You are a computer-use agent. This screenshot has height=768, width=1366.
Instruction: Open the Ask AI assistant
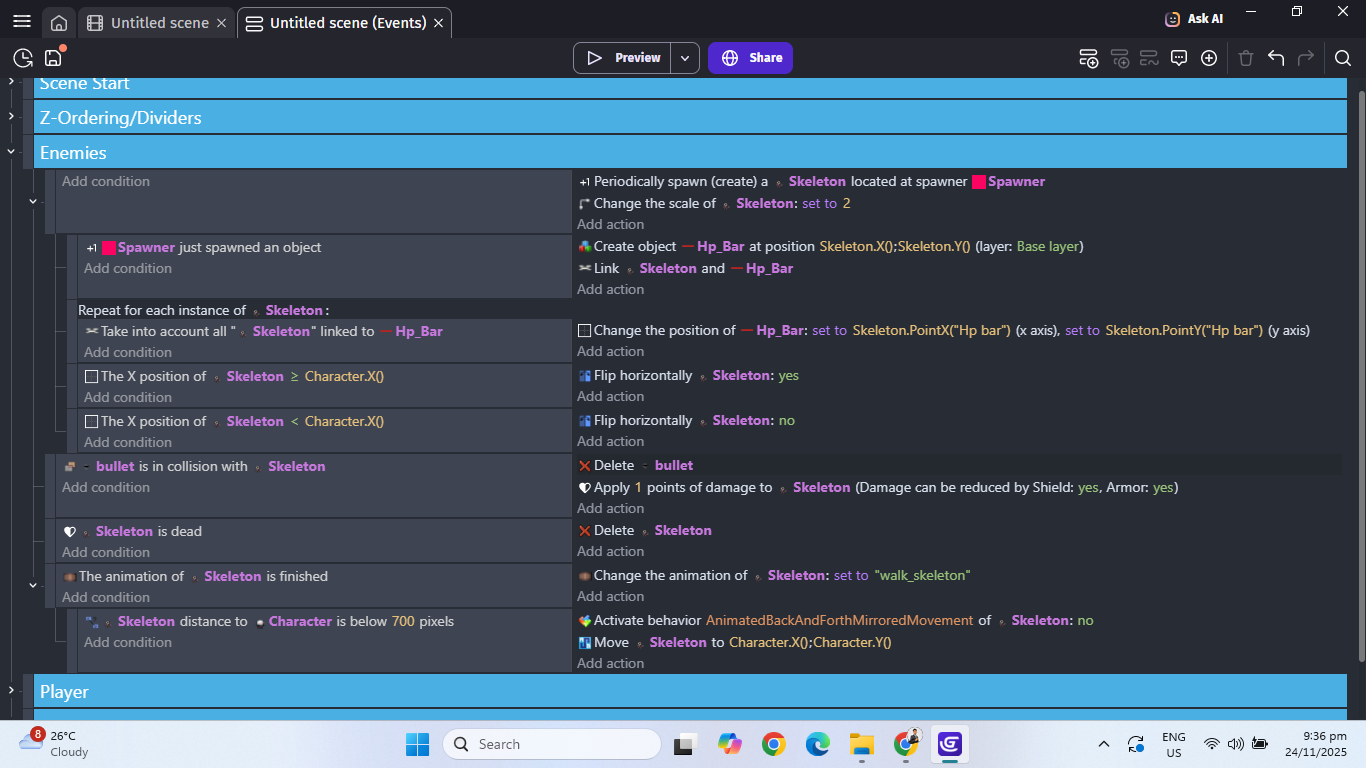1194,19
